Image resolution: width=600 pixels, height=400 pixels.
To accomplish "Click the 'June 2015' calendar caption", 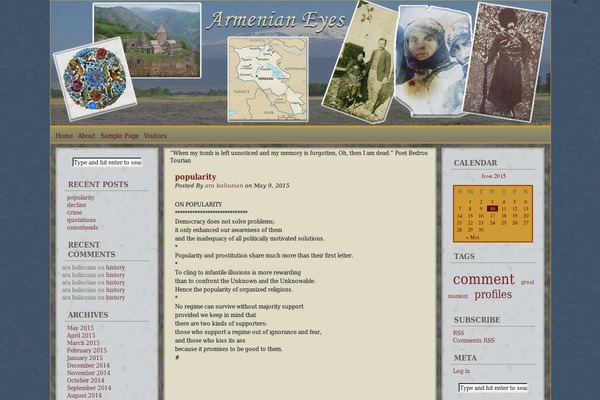I will tap(493, 176).
